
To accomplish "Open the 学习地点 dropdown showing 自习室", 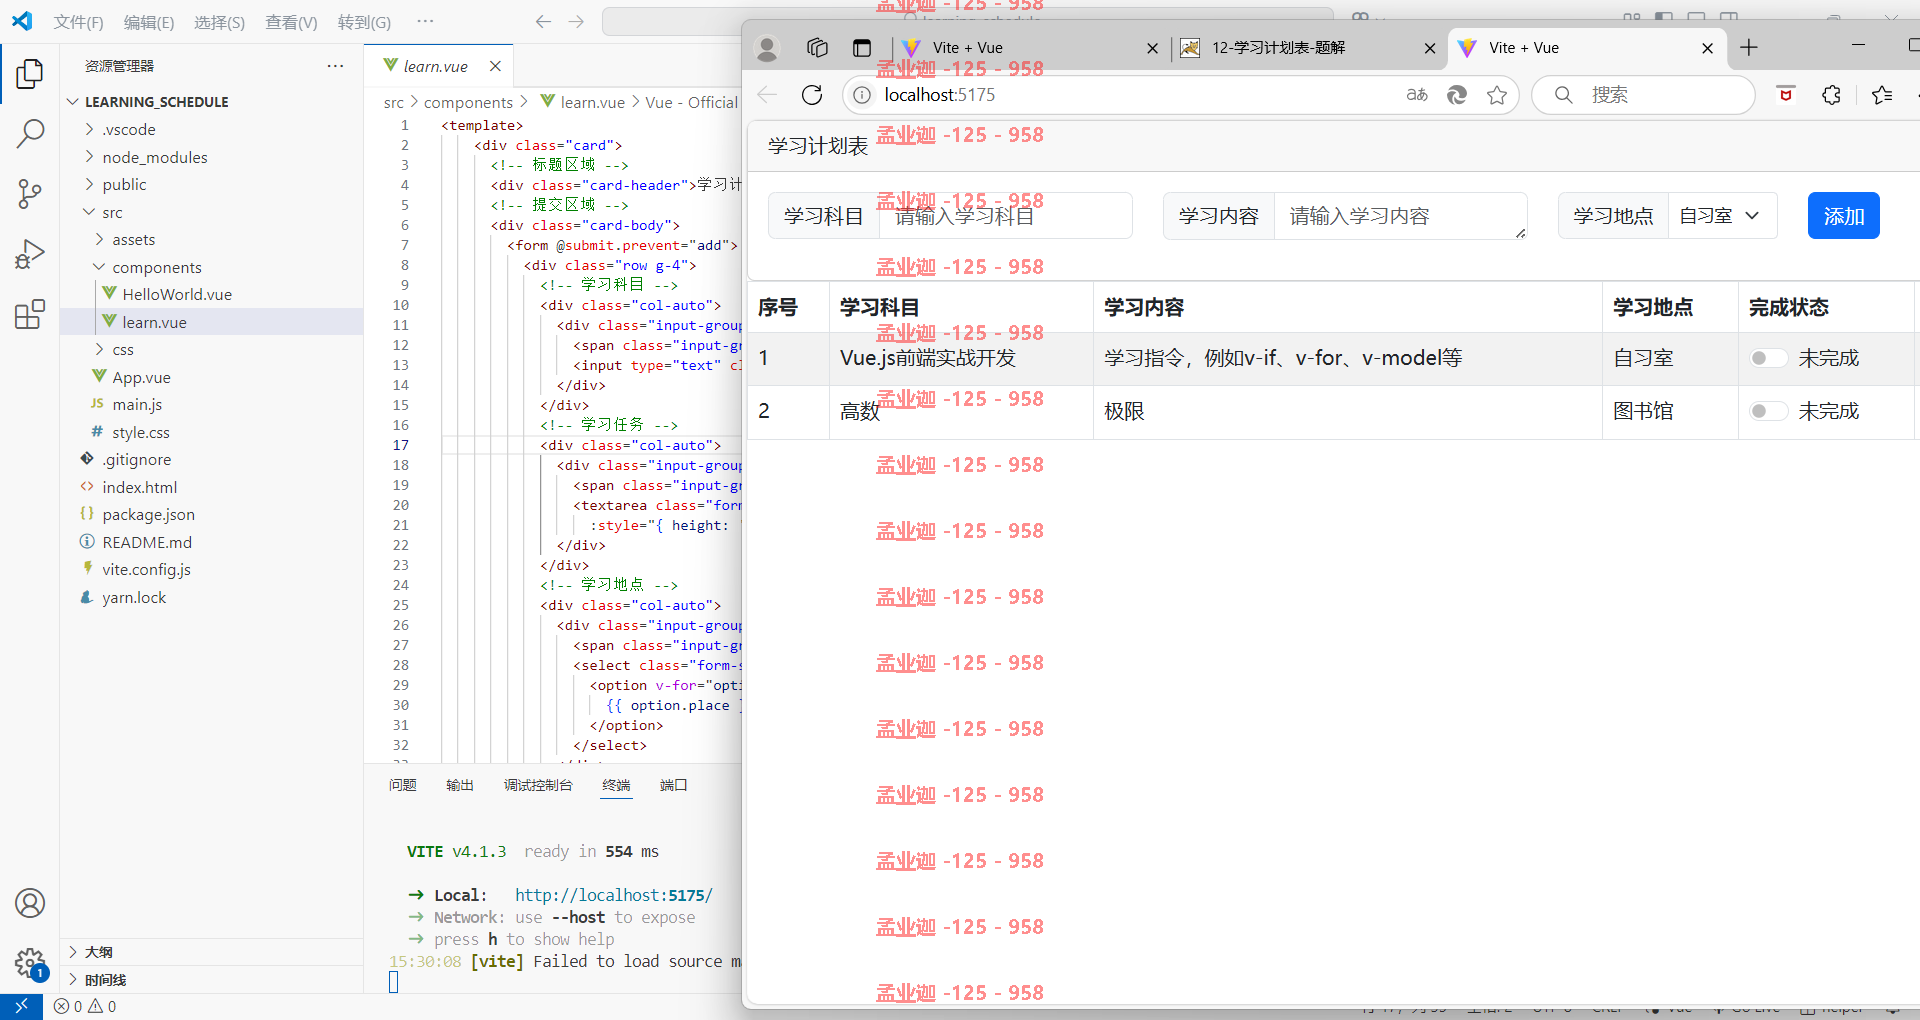I will tap(1722, 216).
